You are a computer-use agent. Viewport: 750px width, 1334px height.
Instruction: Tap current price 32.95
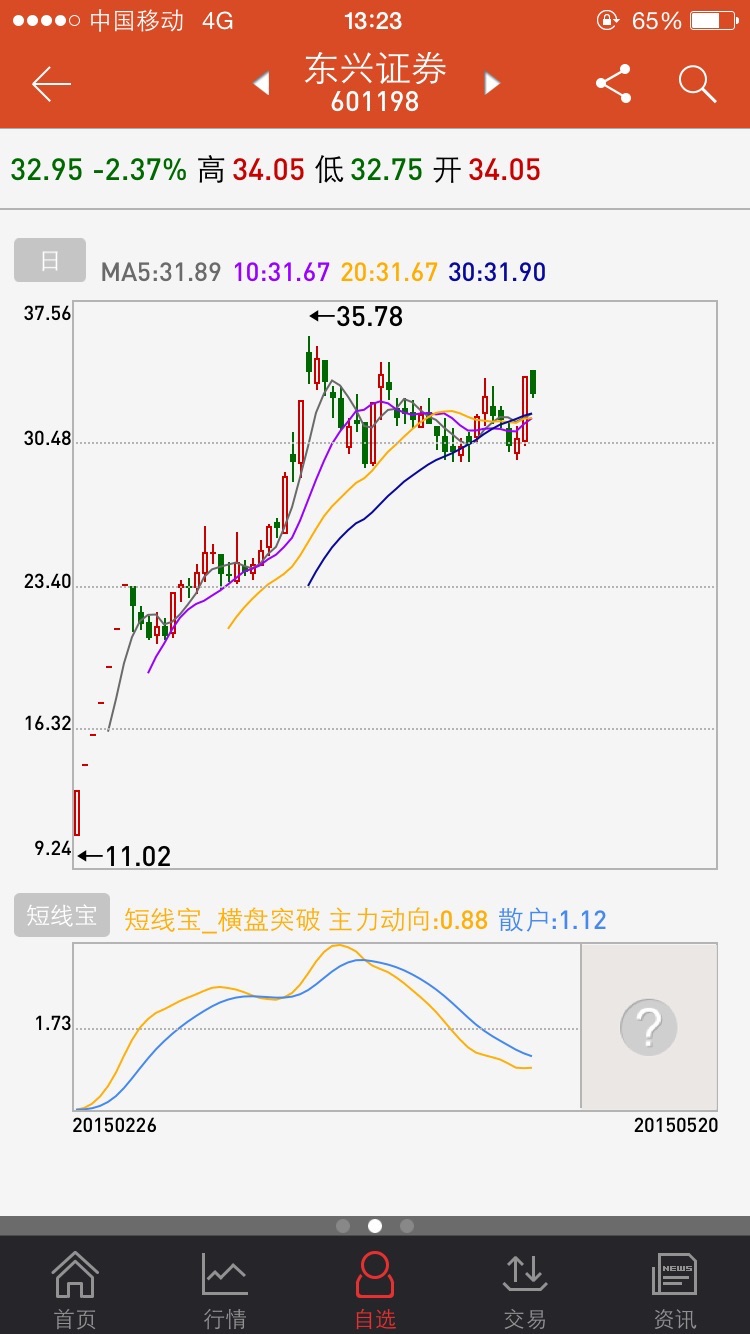click(47, 170)
